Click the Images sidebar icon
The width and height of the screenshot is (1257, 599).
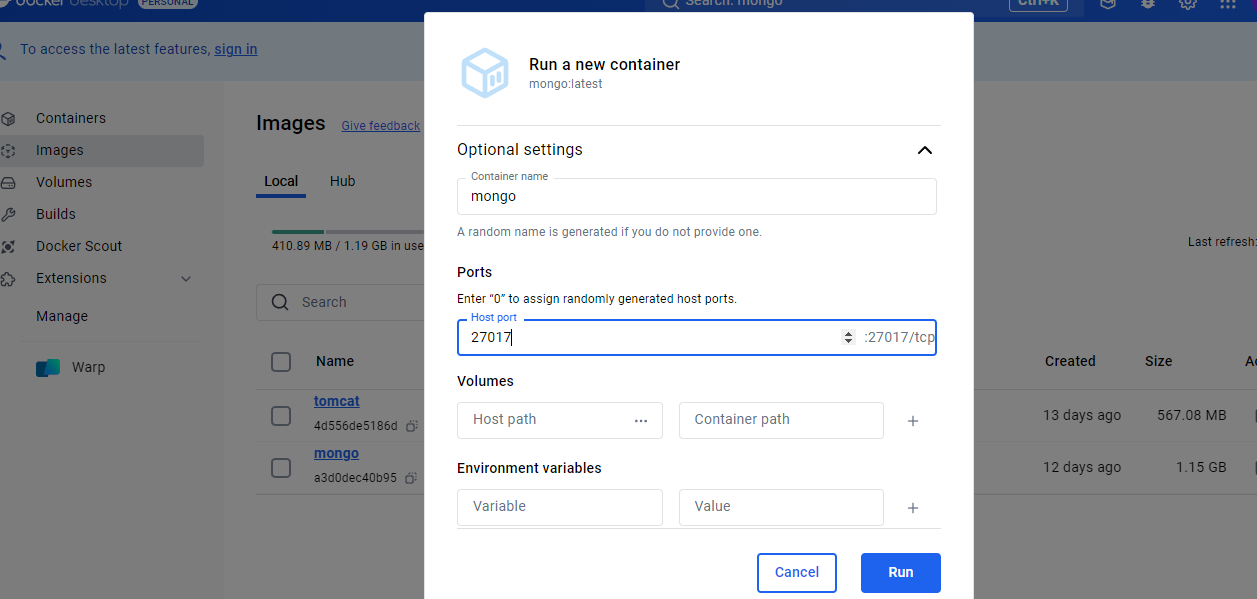tap(8, 151)
